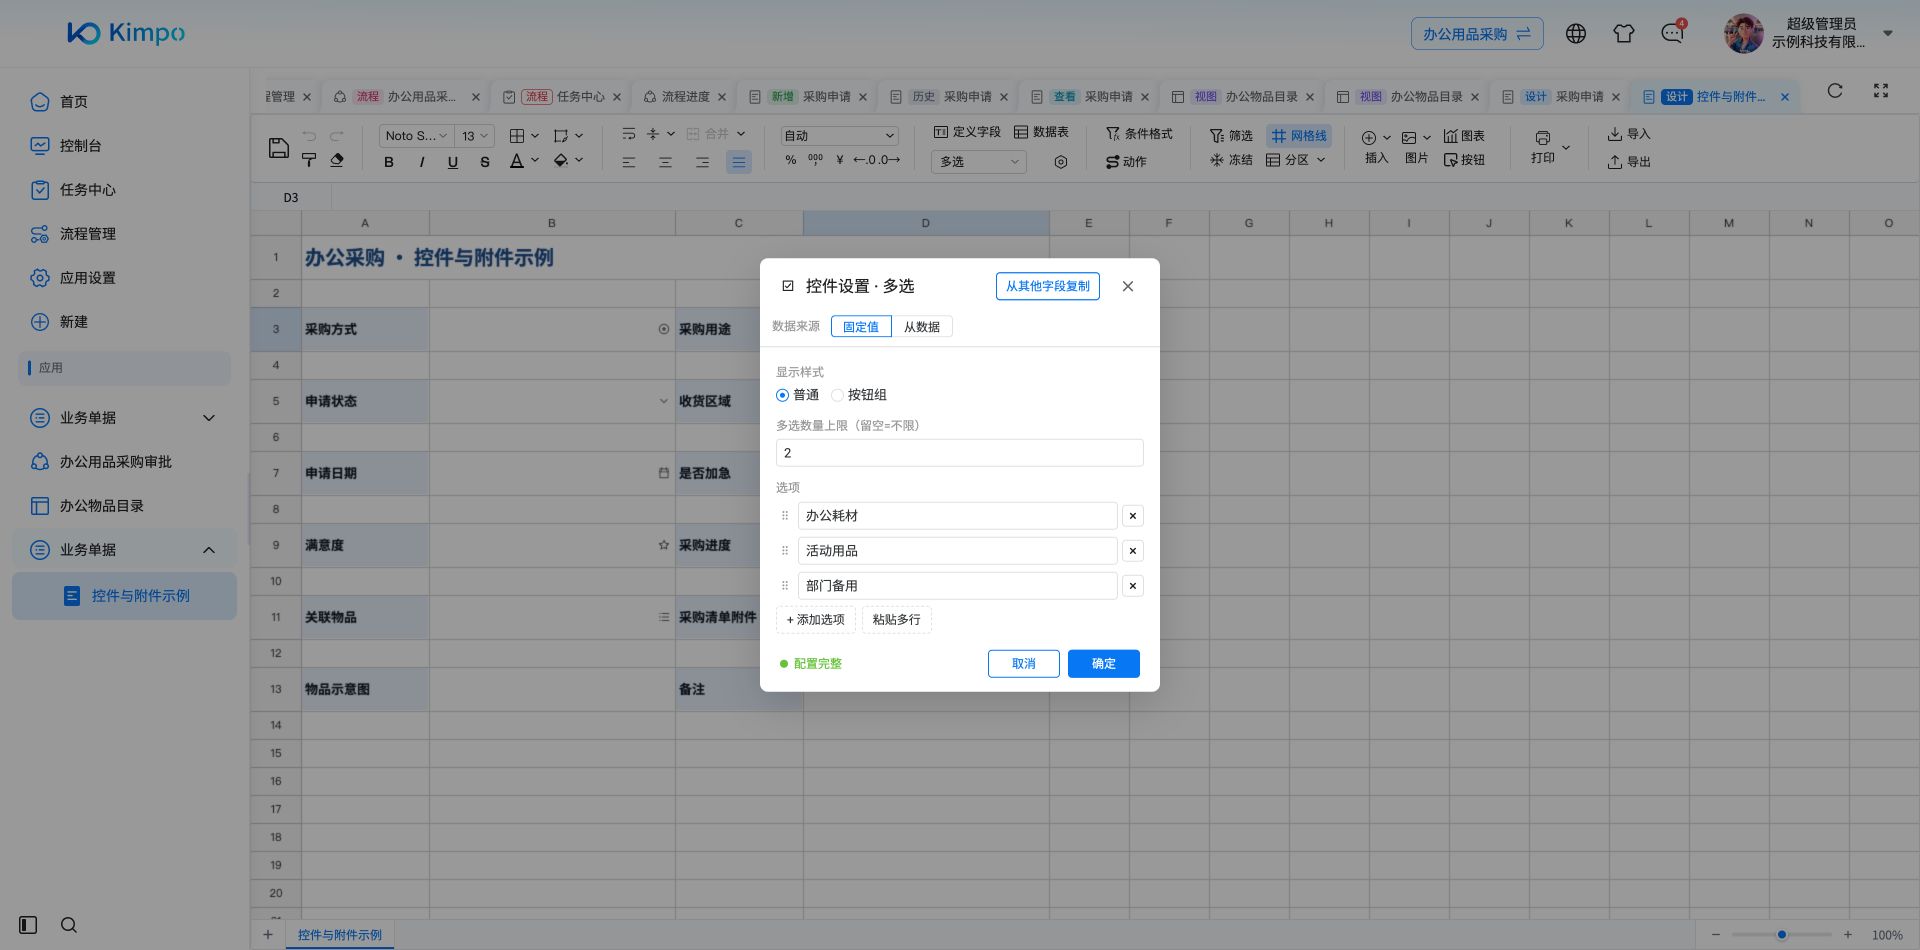Collapse the sidebar panel icon
This screenshot has width=1920, height=950.
pos(28,925)
